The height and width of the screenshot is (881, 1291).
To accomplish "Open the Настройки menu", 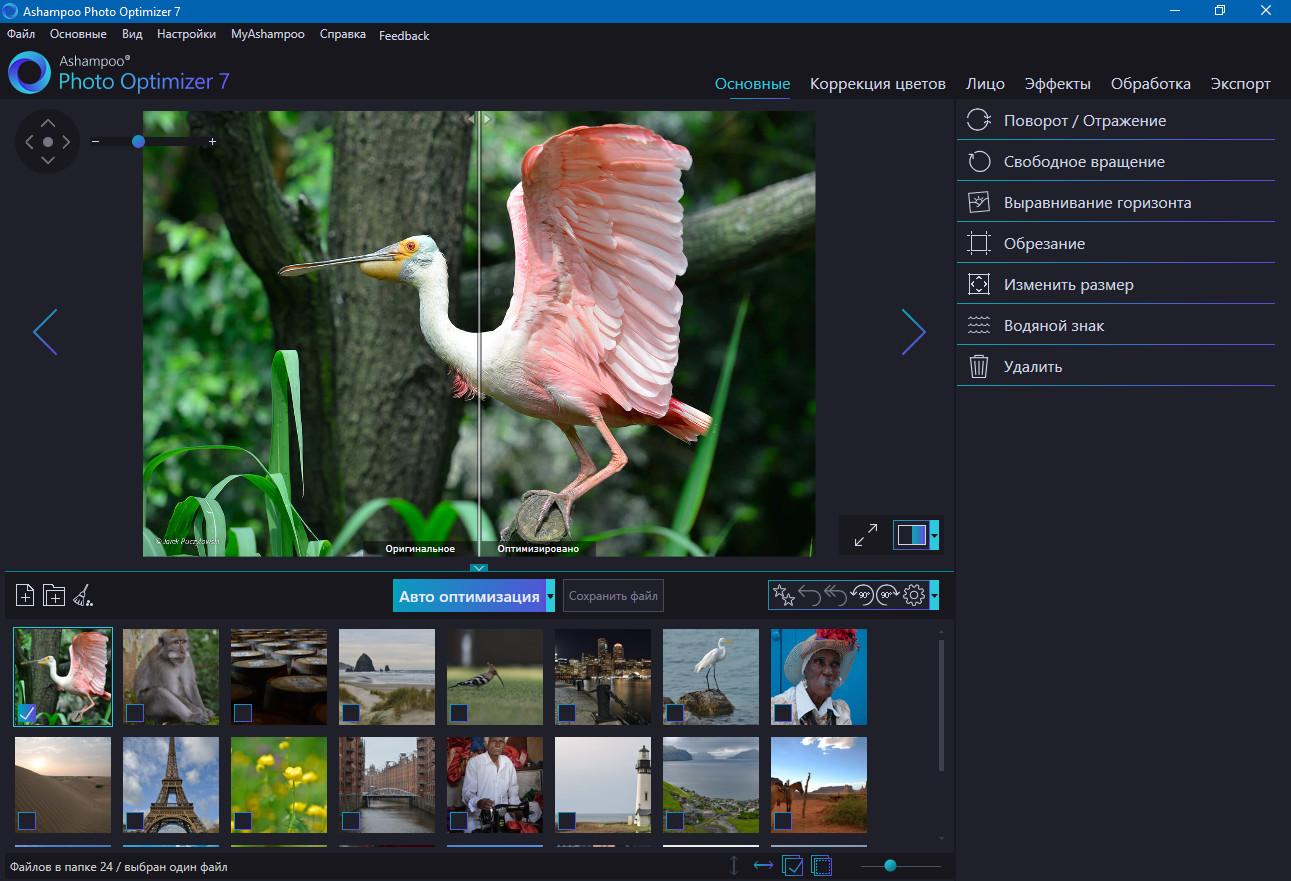I will (x=186, y=34).
